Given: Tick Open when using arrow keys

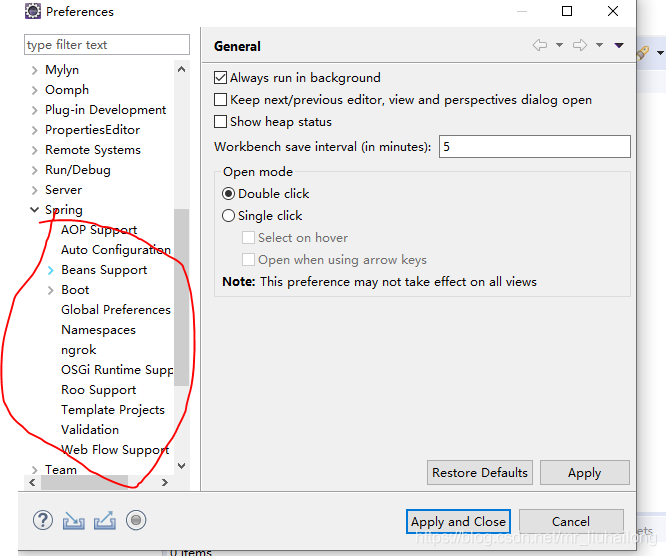Looking at the screenshot, I should (x=248, y=260).
